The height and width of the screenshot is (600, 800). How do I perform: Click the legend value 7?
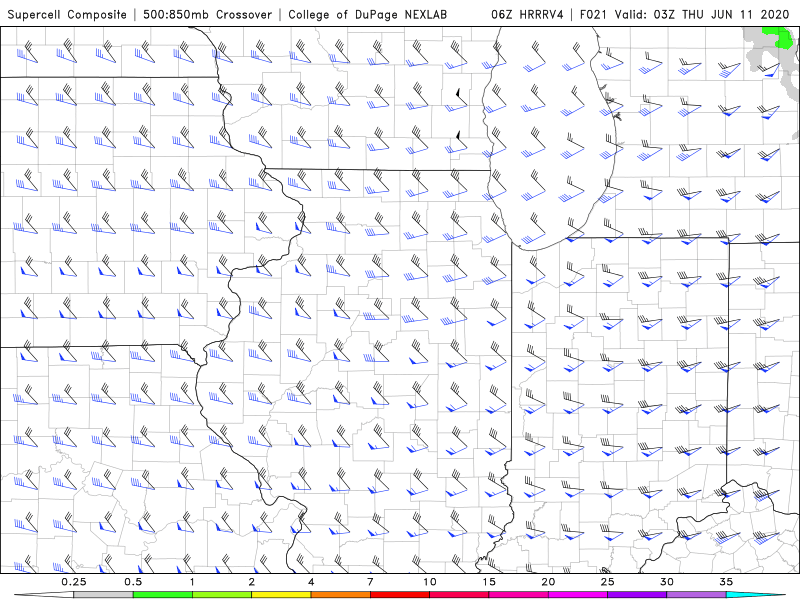tap(370, 582)
